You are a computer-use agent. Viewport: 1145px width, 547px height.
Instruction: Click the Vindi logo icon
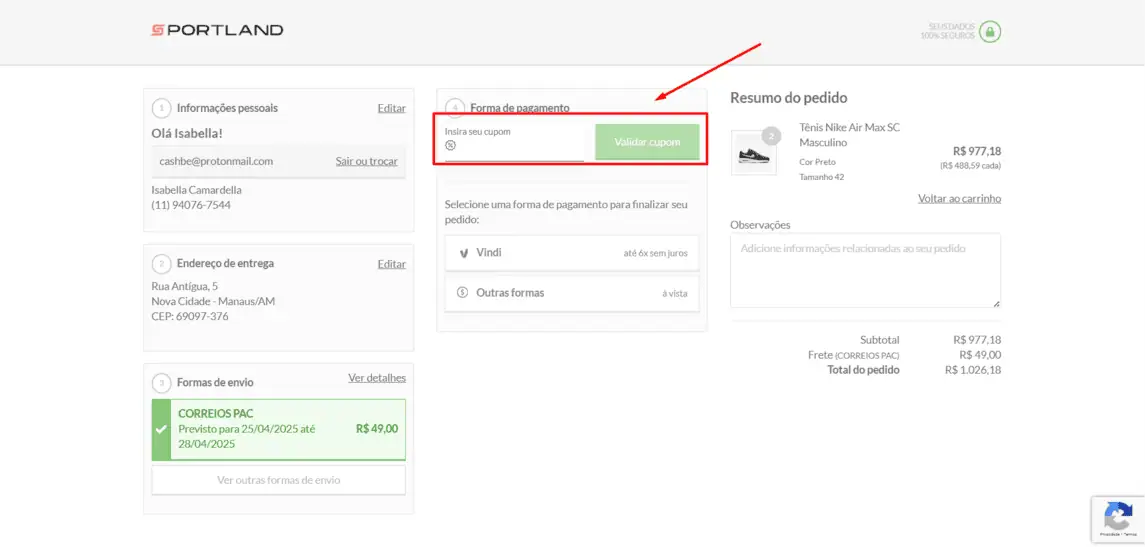coord(463,253)
